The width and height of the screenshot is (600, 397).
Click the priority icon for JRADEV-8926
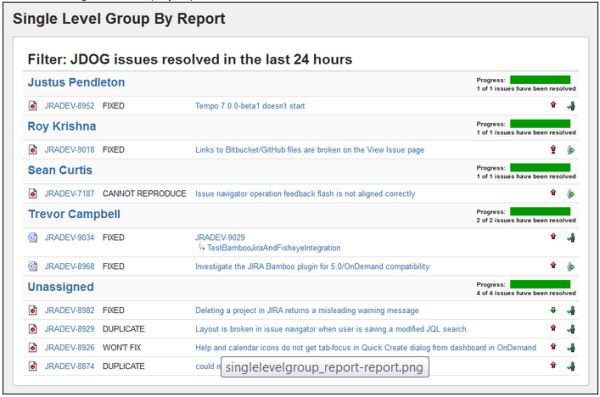(553, 346)
